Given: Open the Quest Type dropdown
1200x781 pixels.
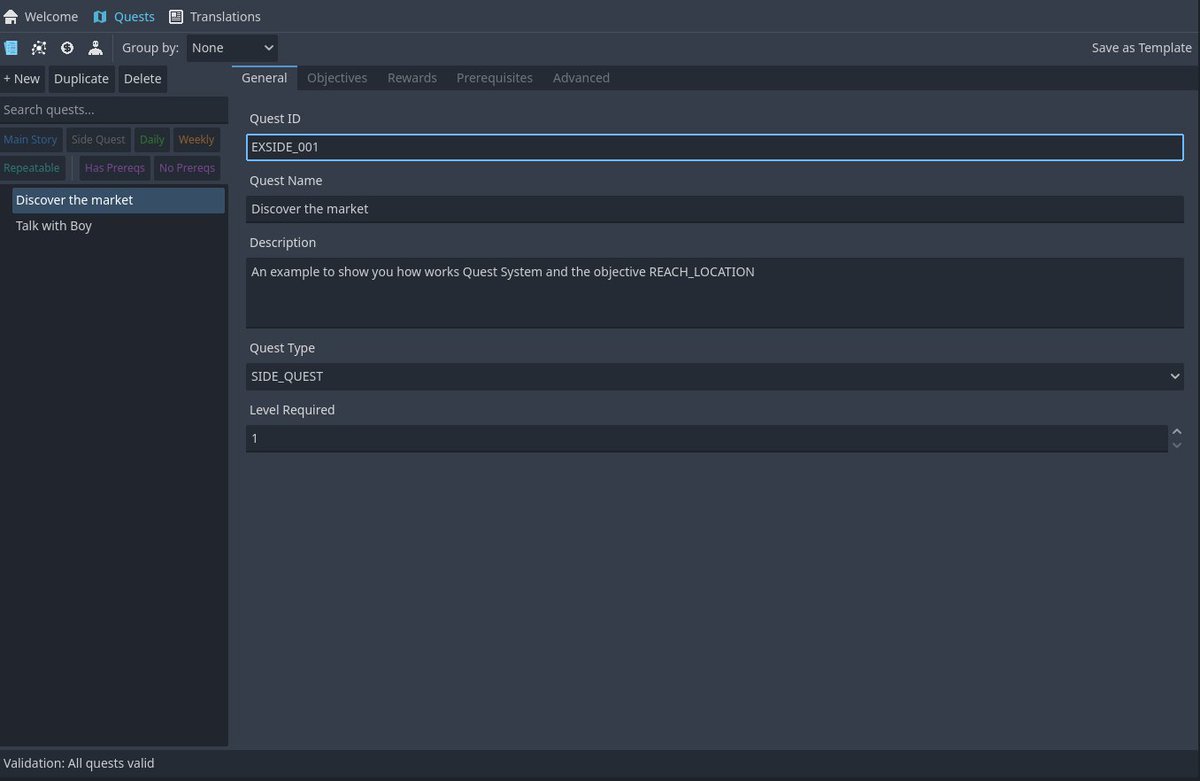Looking at the screenshot, I should [x=715, y=377].
